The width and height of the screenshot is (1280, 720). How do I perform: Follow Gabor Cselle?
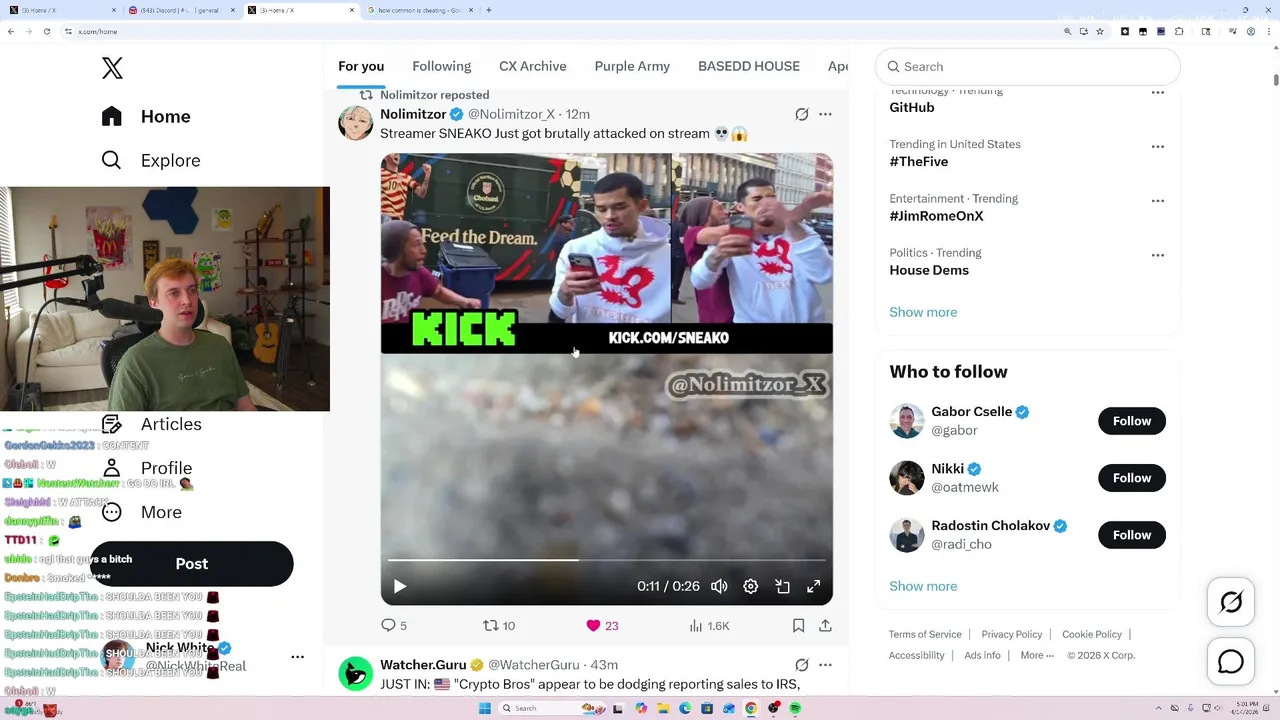pos(1132,421)
